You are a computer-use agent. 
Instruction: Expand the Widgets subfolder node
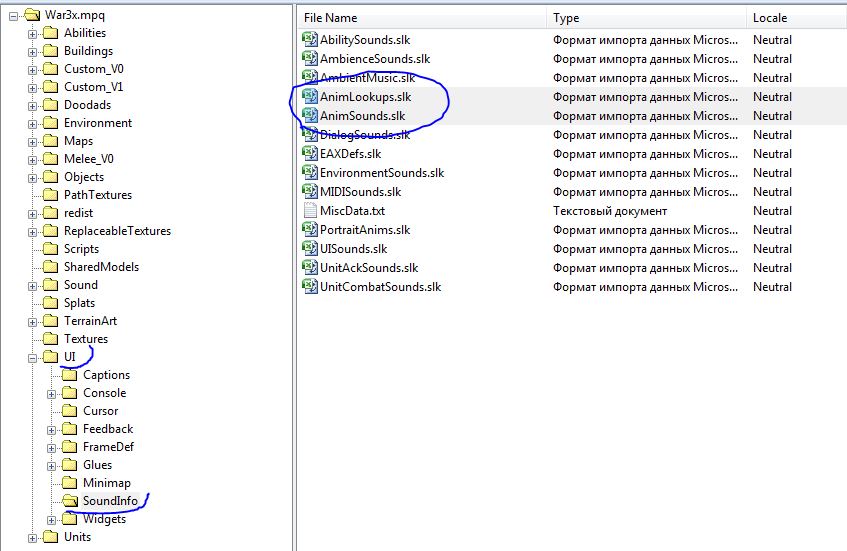(51, 520)
